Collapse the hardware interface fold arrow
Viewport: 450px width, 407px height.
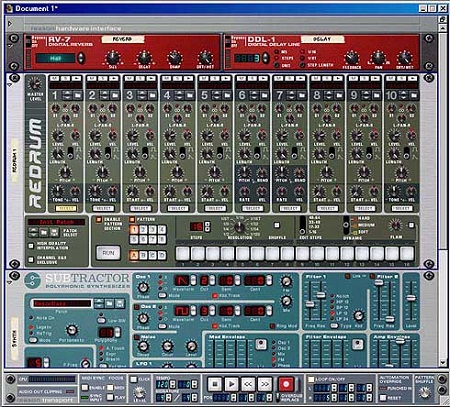[10, 24]
